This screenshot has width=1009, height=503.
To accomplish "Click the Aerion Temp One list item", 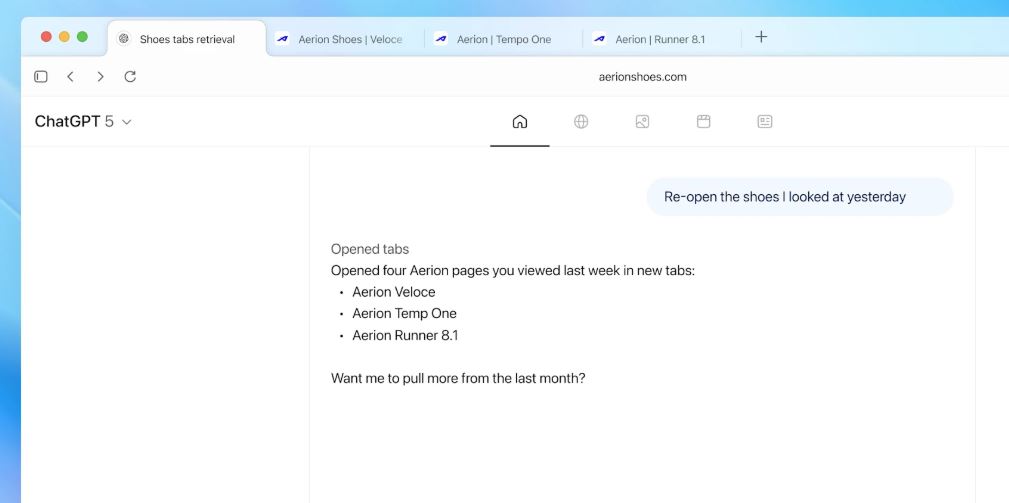I will (x=404, y=313).
